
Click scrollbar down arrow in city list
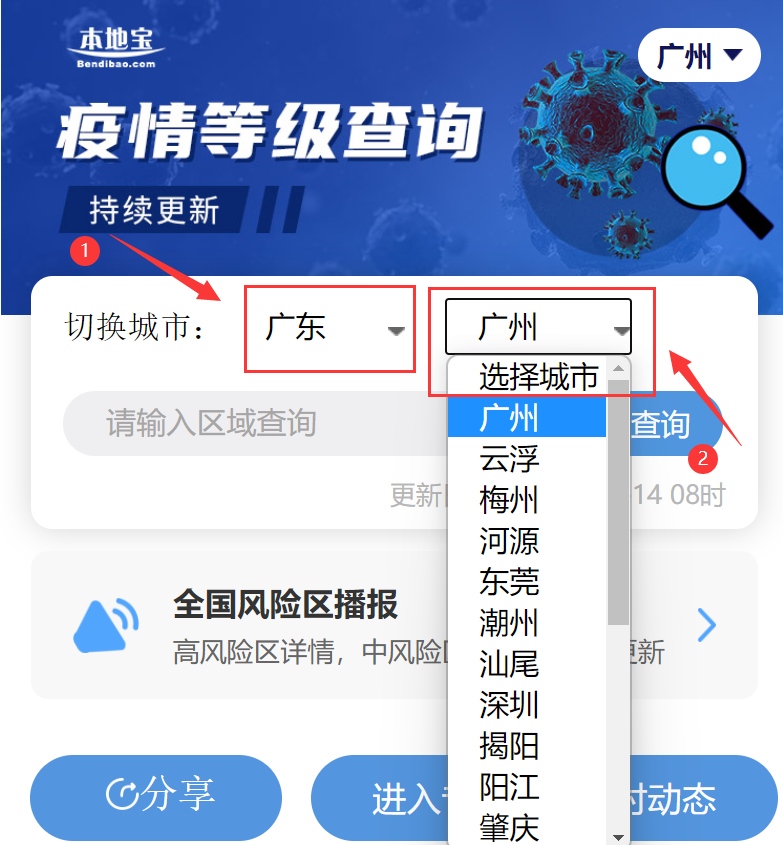pos(619,837)
